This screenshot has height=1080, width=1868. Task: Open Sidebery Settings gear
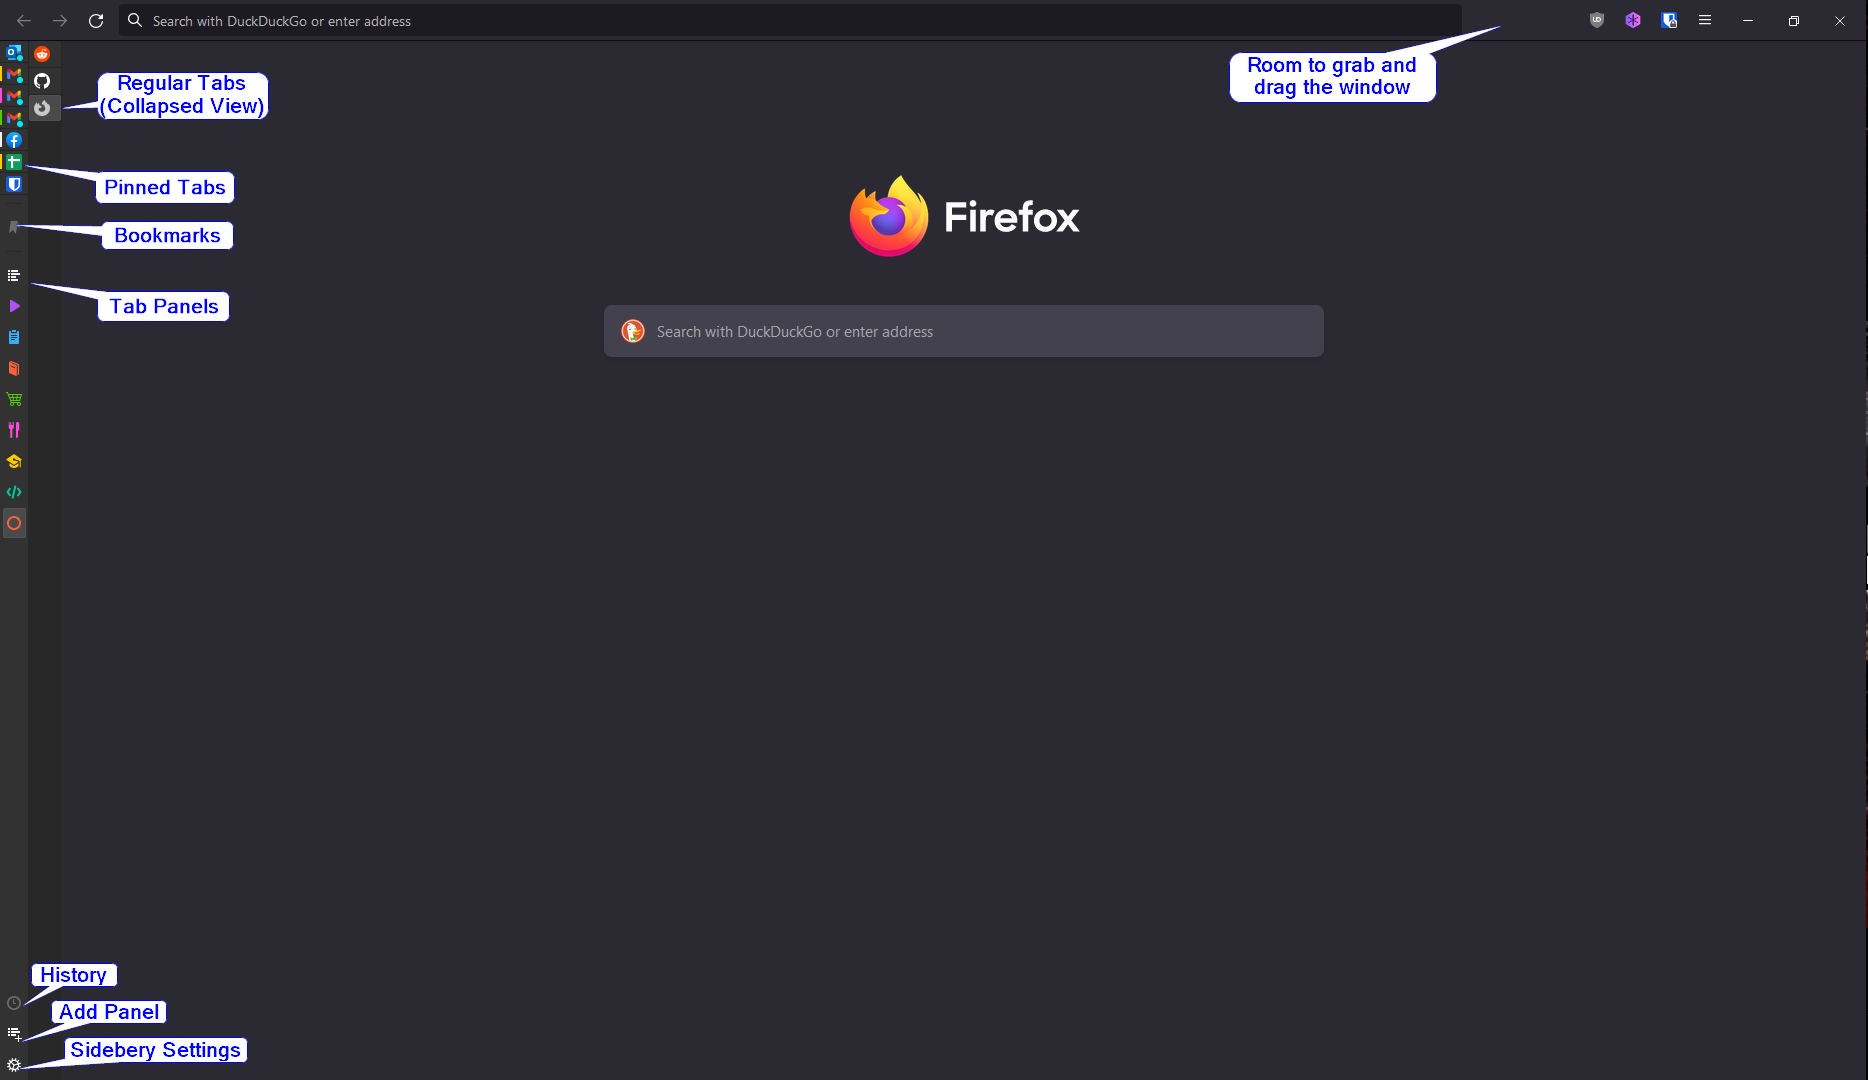pos(14,1064)
